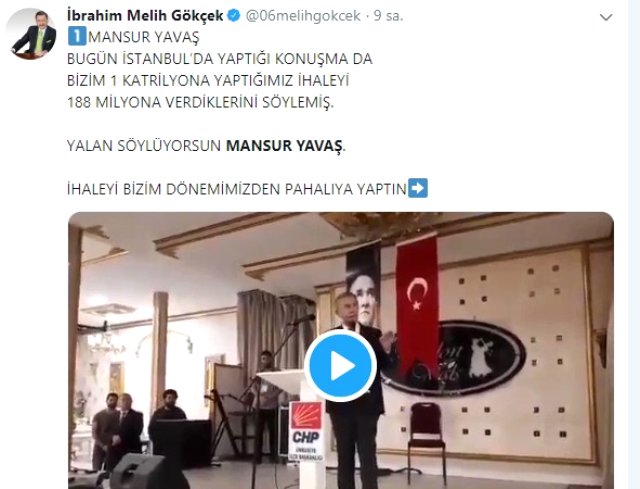The width and height of the screenshot is (640, 489).
Task: Click the blue verified badge
Action: (x=233, y=16)
